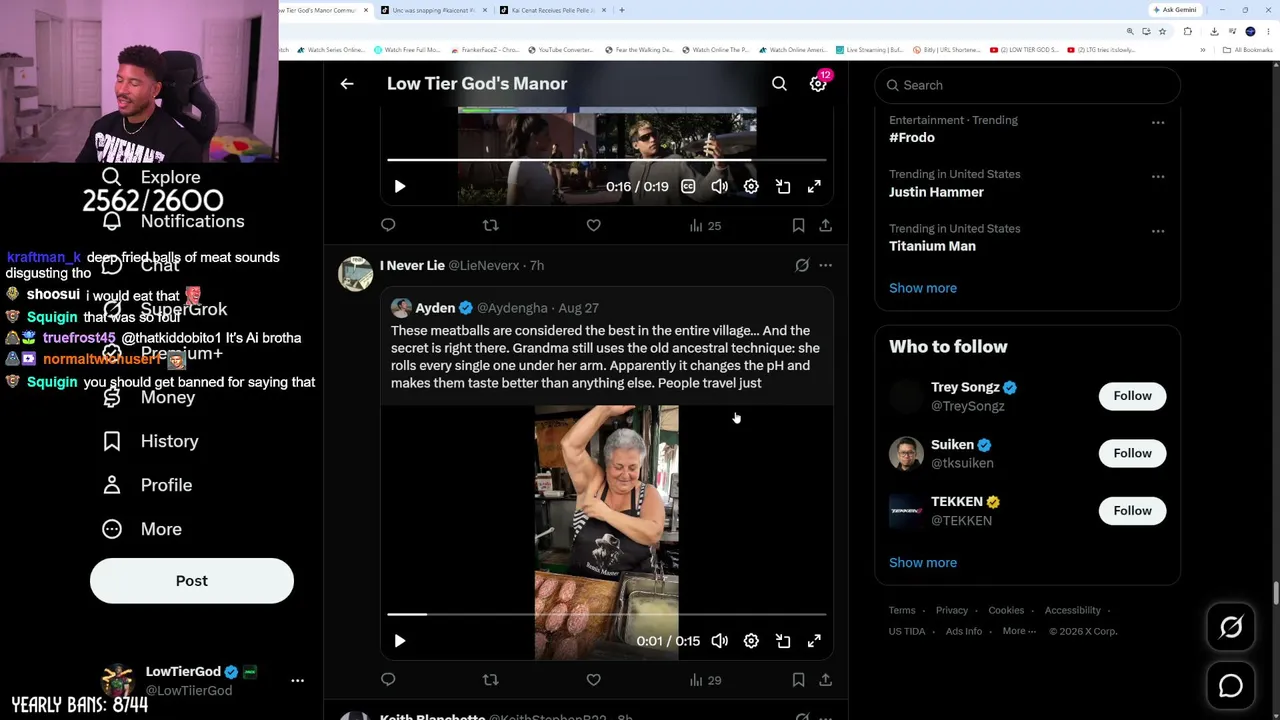The image size is (1280, 720).
Task: Ask Grok about I Never Lie's post
Action: click(x=802, y=265)
